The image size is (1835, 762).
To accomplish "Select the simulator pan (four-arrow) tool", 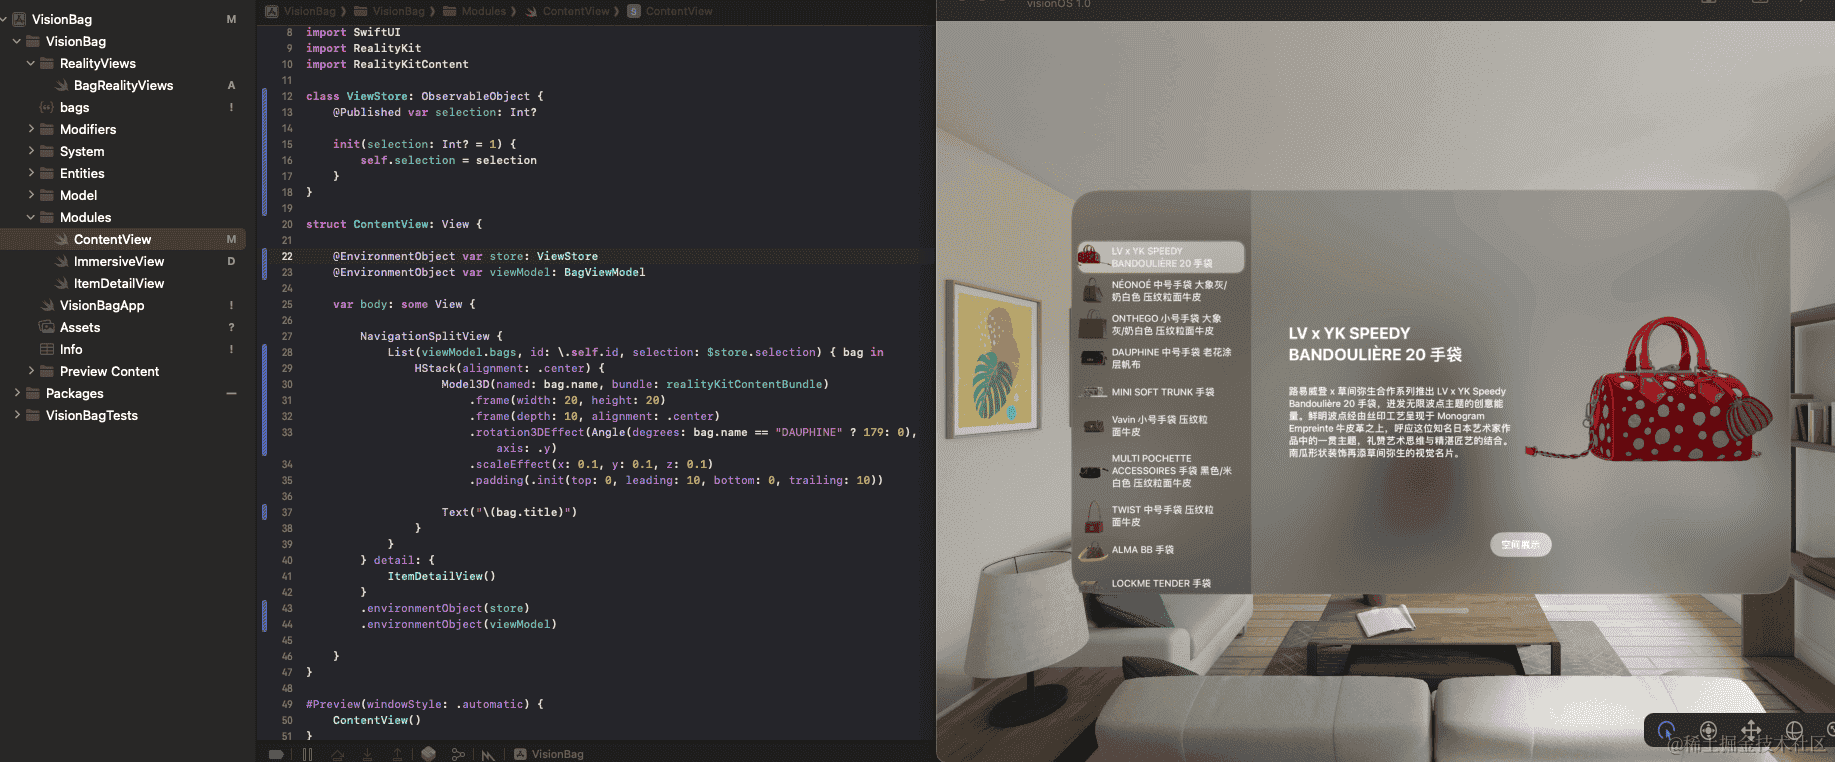I will coord(1751,730).
